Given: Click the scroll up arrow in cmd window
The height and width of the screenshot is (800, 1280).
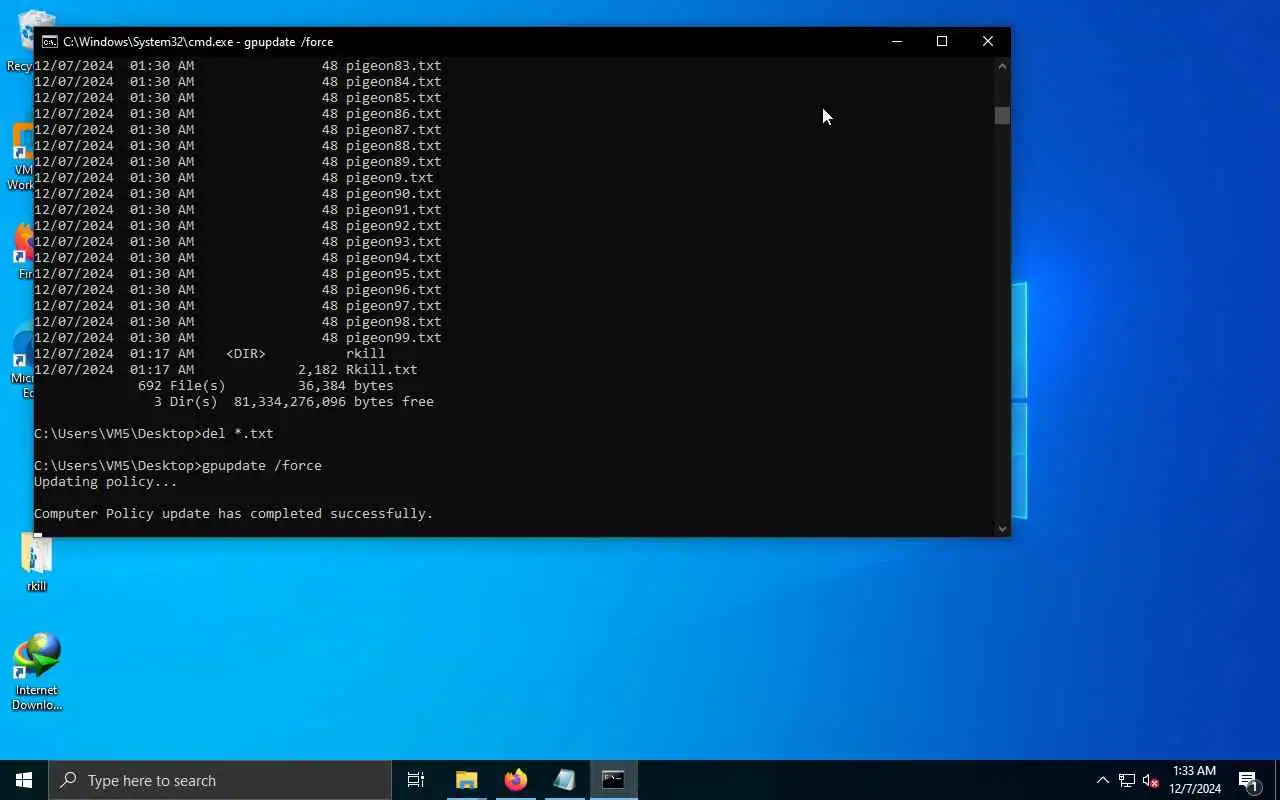Looking at the screenshot, I should [x=1002, y=66].
